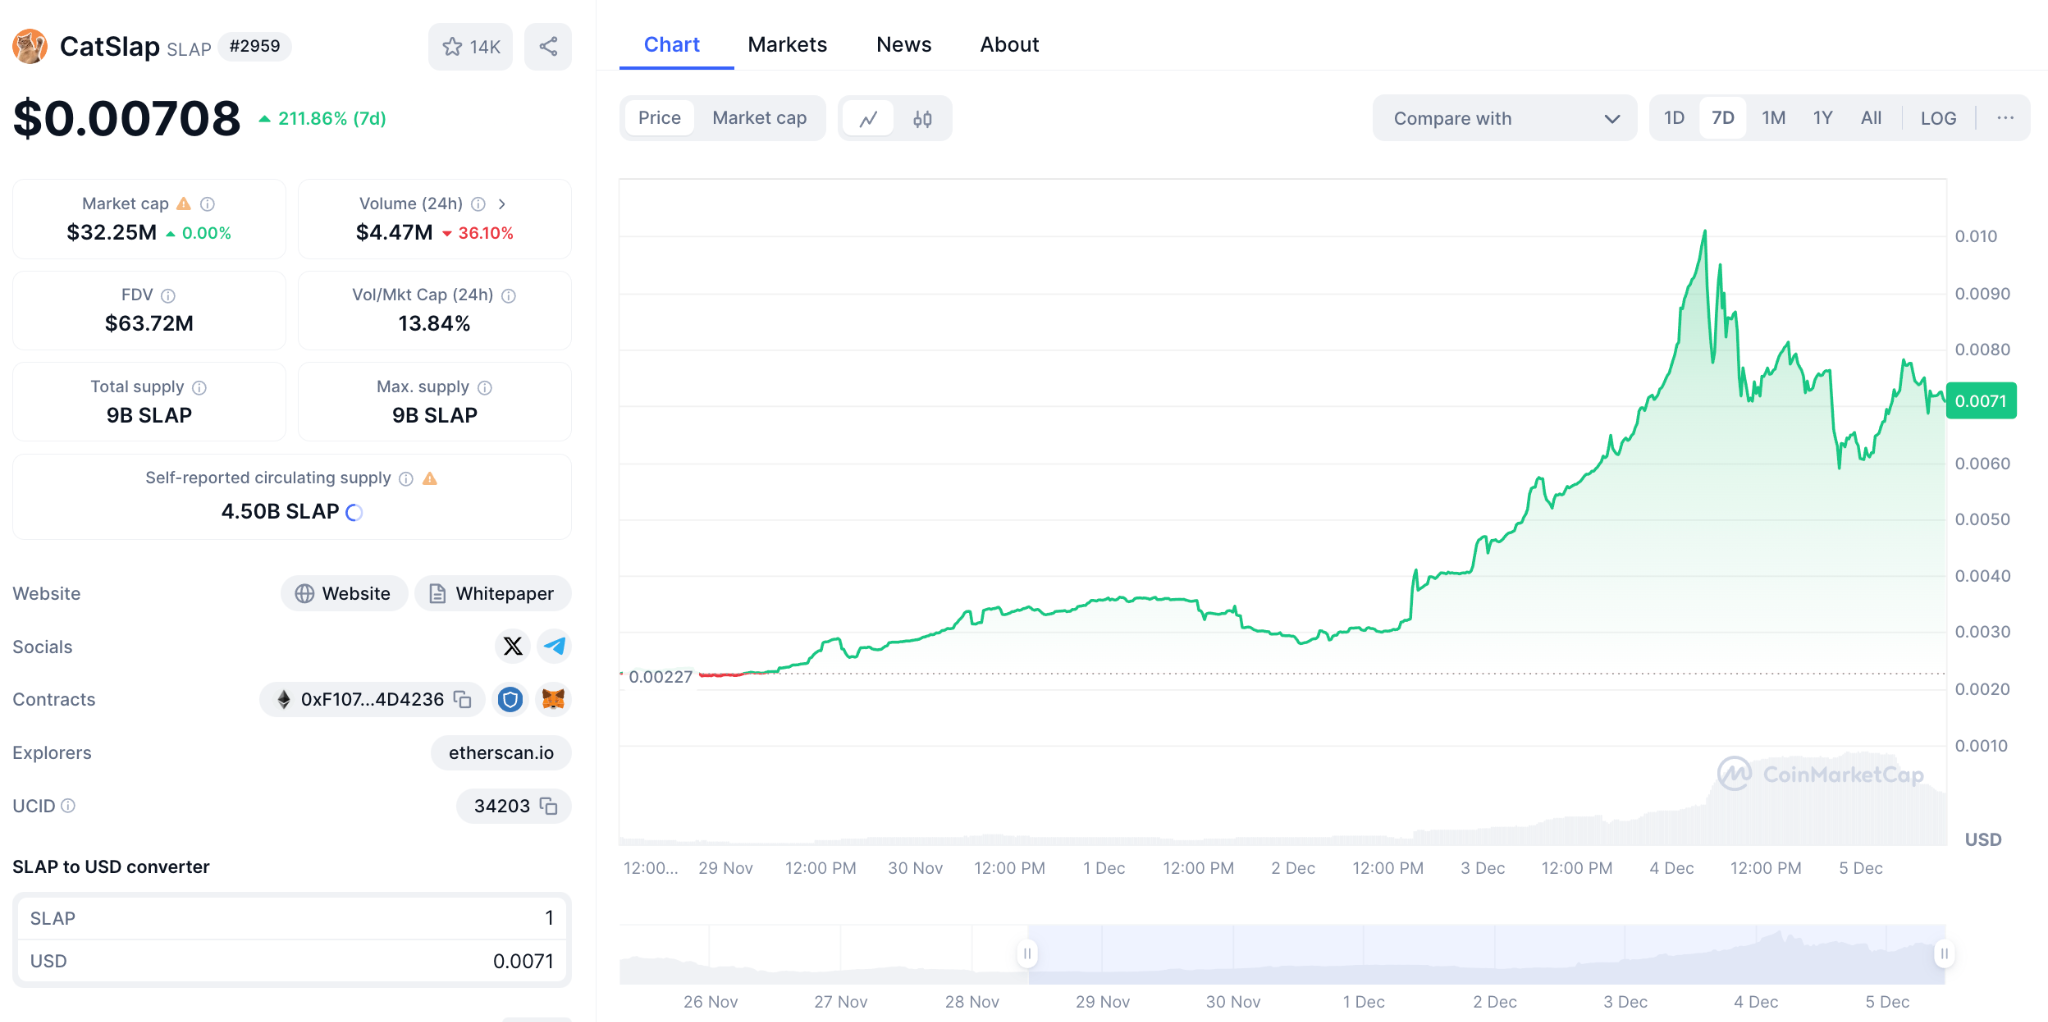Image resolution: width=2048 pixels, height=1022 pixels.
Task: Click the $32.25M market cap value
Action: click(112, 233)
